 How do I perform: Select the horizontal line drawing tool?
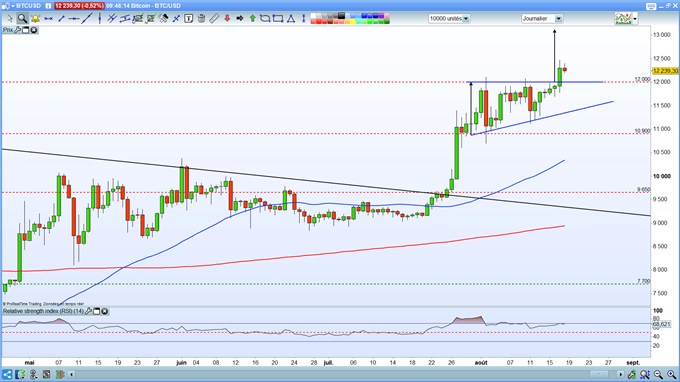(49, 19)
